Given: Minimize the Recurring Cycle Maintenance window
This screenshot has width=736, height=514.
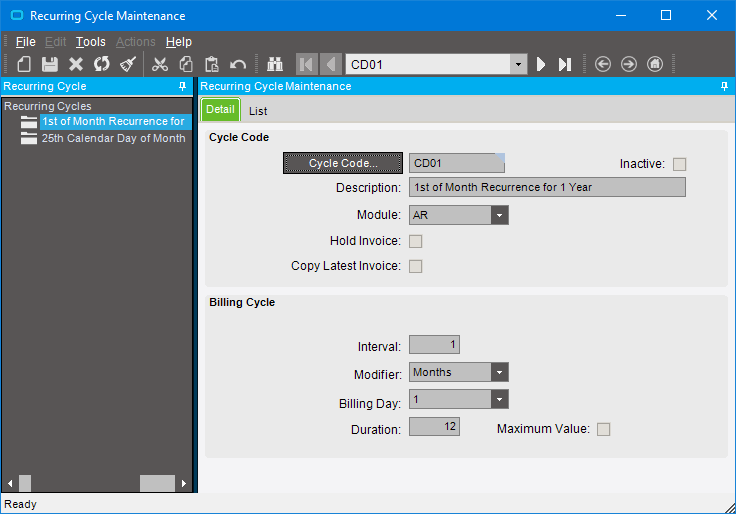Looking at the screenshot, I should (x=621, y=15).
